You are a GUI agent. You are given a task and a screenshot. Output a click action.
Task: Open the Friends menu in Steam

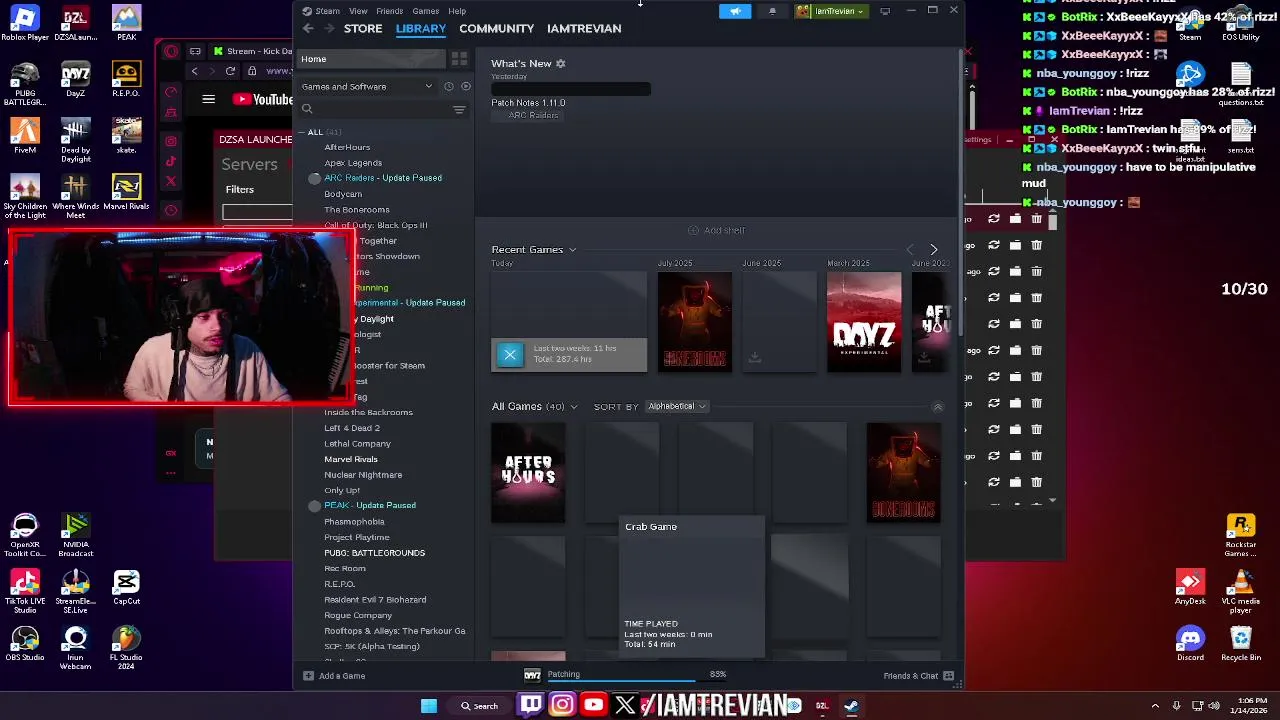pos(389,11)
